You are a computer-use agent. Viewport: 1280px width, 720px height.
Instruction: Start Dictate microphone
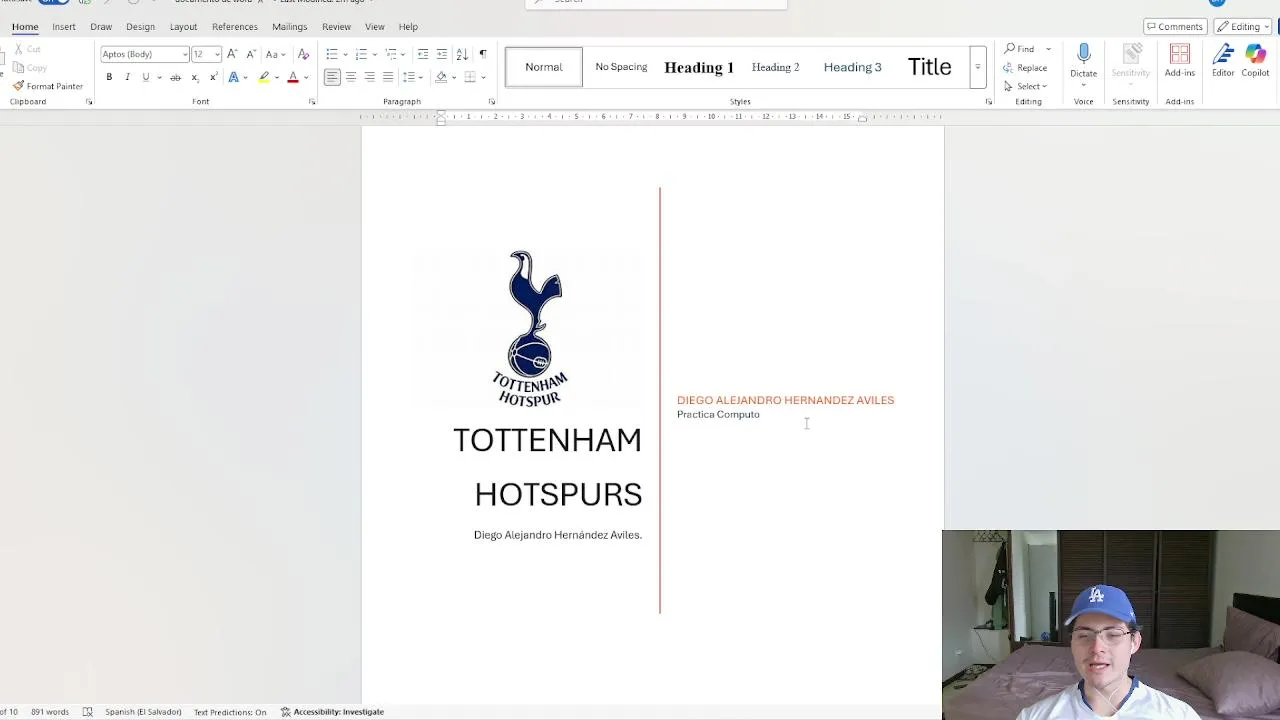point(1084,60)
